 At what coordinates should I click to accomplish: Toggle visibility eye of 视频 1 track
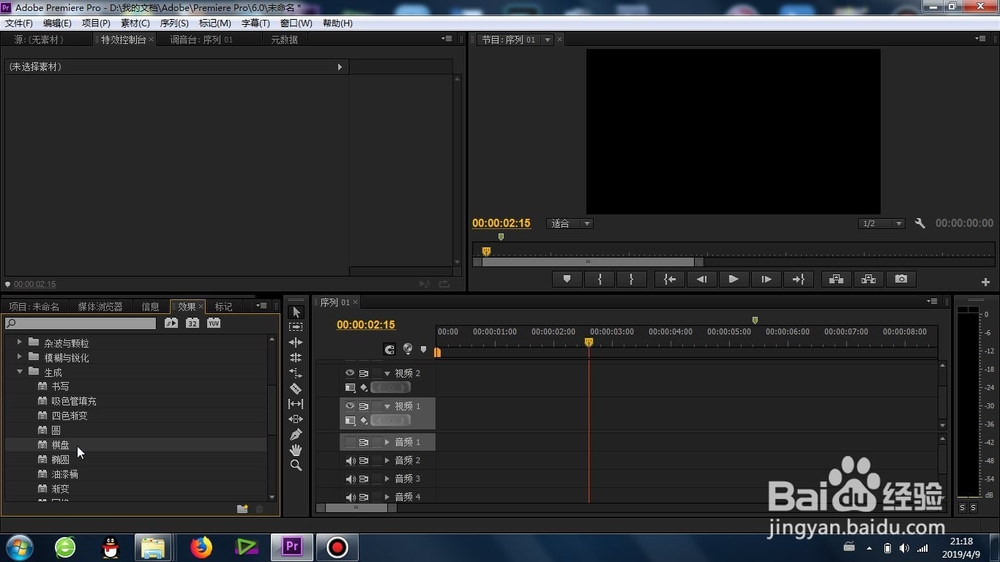pos(349,406)
